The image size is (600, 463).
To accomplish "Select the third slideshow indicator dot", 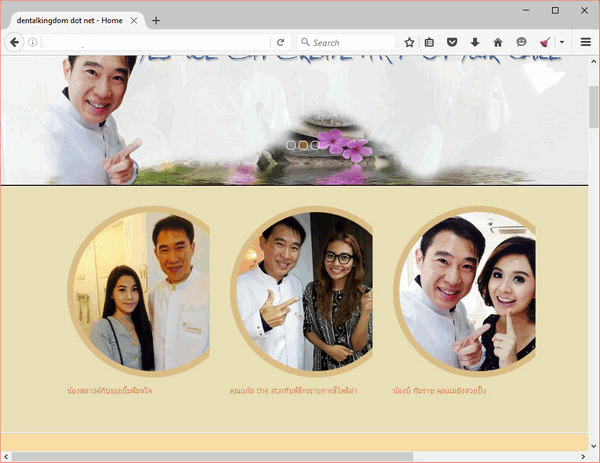I will coord(315,145).
